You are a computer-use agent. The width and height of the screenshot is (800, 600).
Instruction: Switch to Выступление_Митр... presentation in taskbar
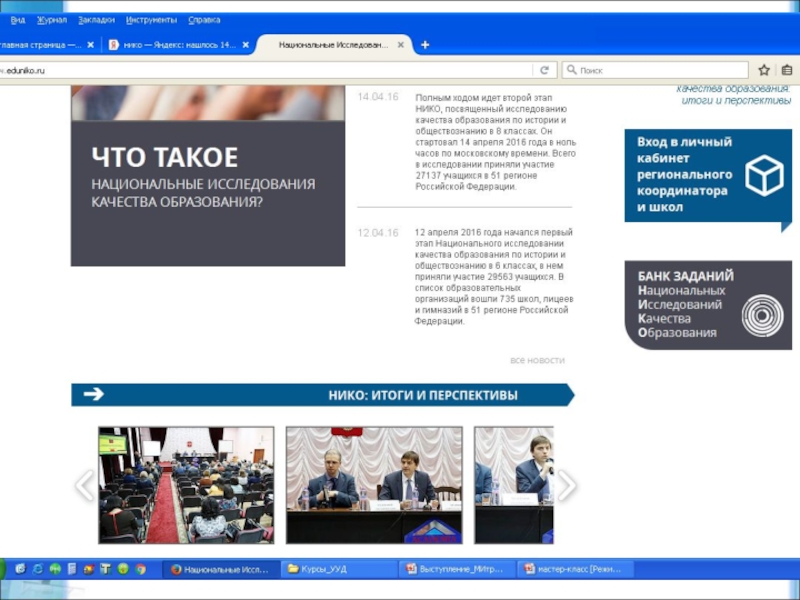click(x=457, y=569)
